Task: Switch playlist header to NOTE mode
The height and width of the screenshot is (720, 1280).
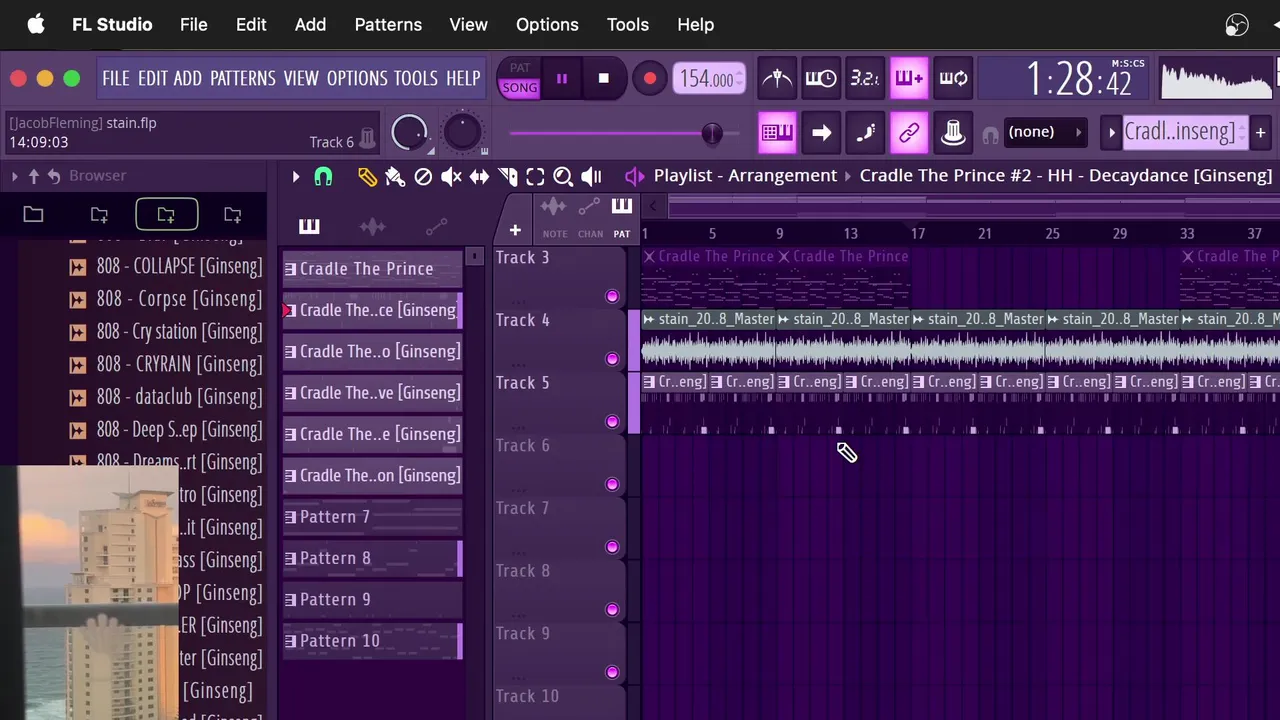Action: (x=554, y=218)
